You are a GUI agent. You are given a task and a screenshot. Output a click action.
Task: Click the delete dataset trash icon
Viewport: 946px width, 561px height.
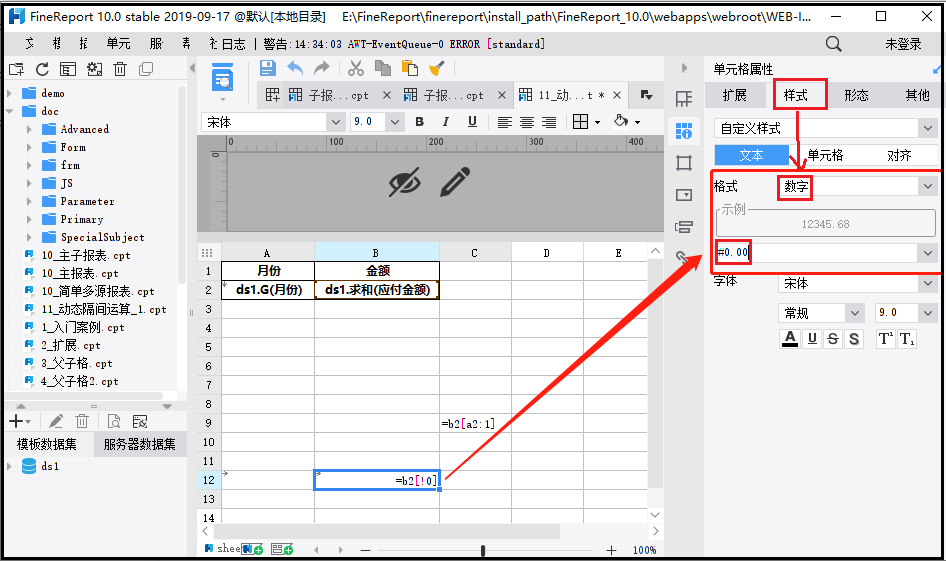82,421
